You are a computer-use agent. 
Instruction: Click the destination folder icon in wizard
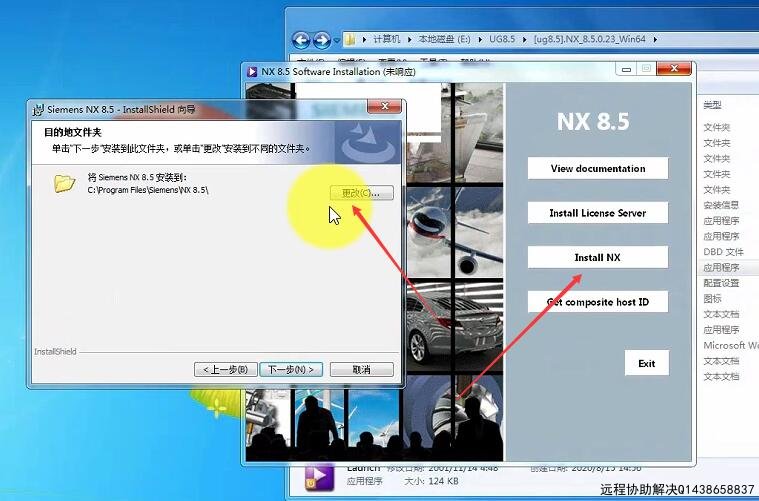pos(64,183)
